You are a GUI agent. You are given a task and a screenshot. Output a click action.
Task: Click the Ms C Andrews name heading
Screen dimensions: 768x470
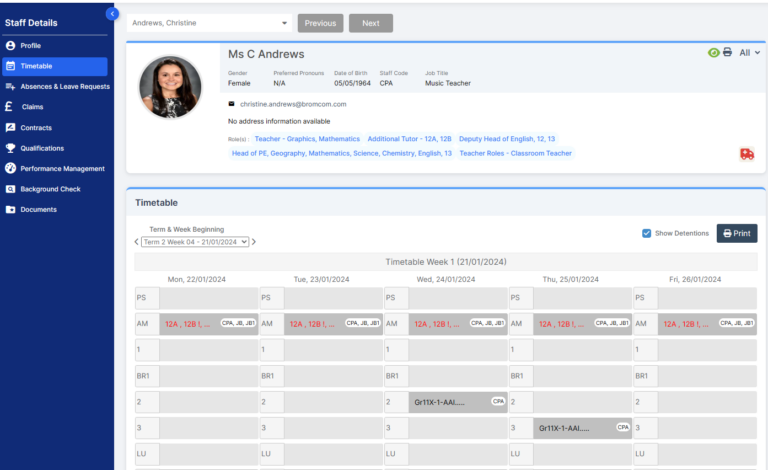[266, 54]
